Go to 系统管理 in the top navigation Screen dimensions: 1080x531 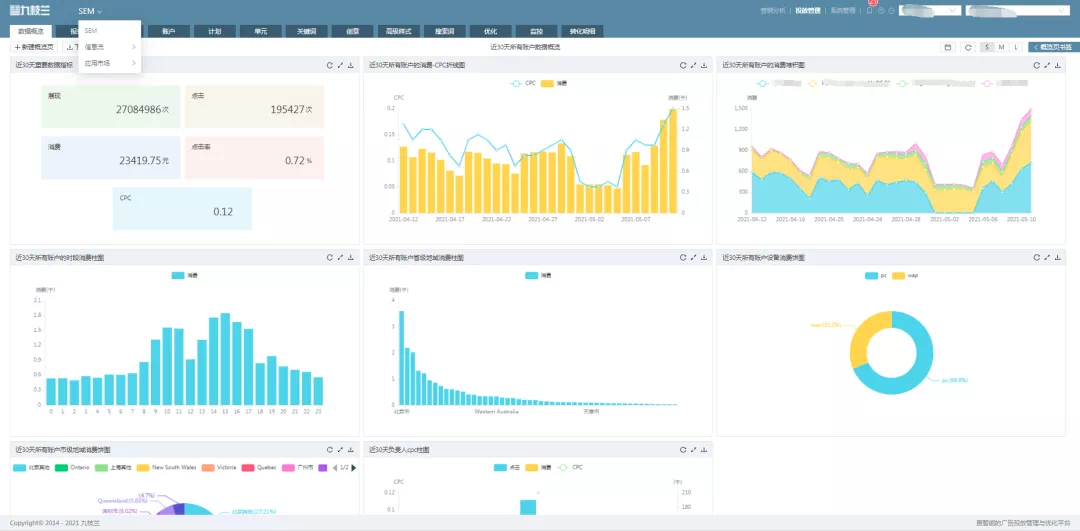(842, 10)
